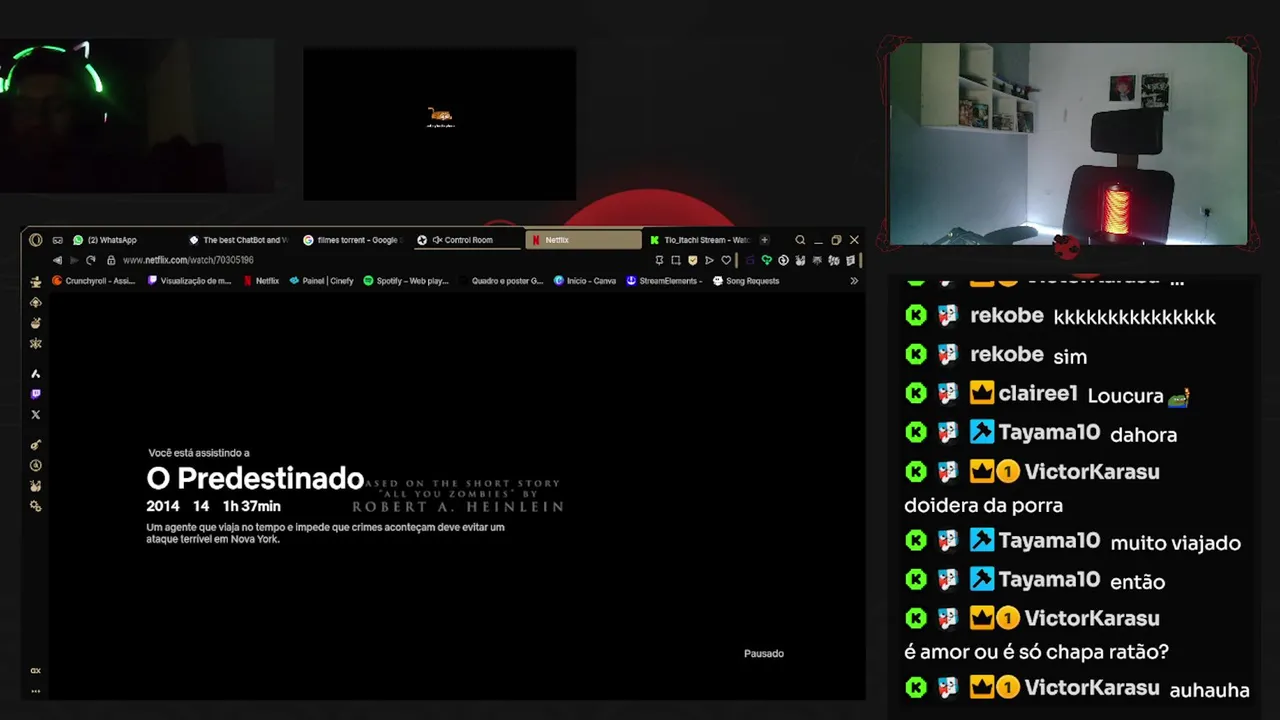Open the Início - Canva bookmark

pos(585,281)
